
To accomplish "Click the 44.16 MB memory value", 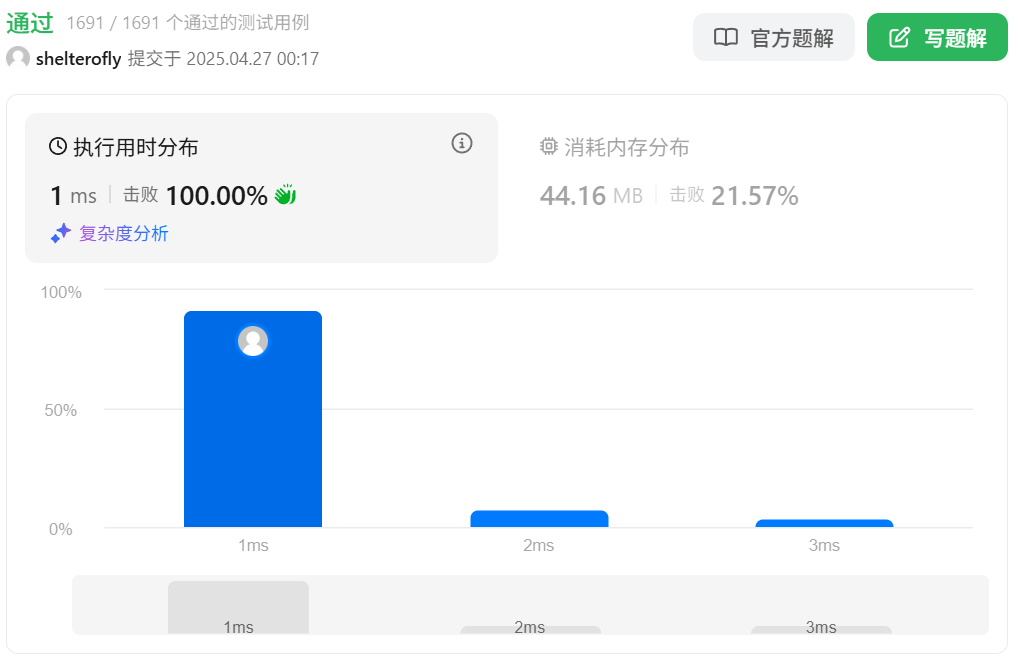I will tap(591, 195).
